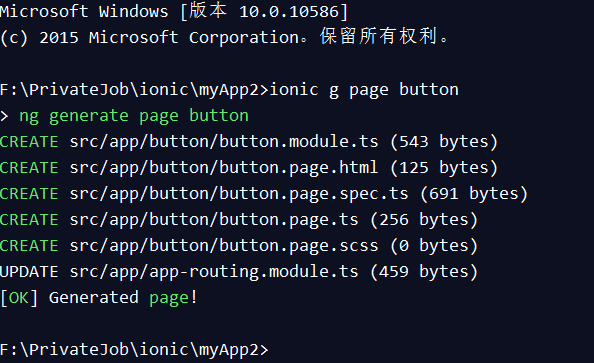
Task: Select the button.page.scss file path
Action: (x=224, y=246)
